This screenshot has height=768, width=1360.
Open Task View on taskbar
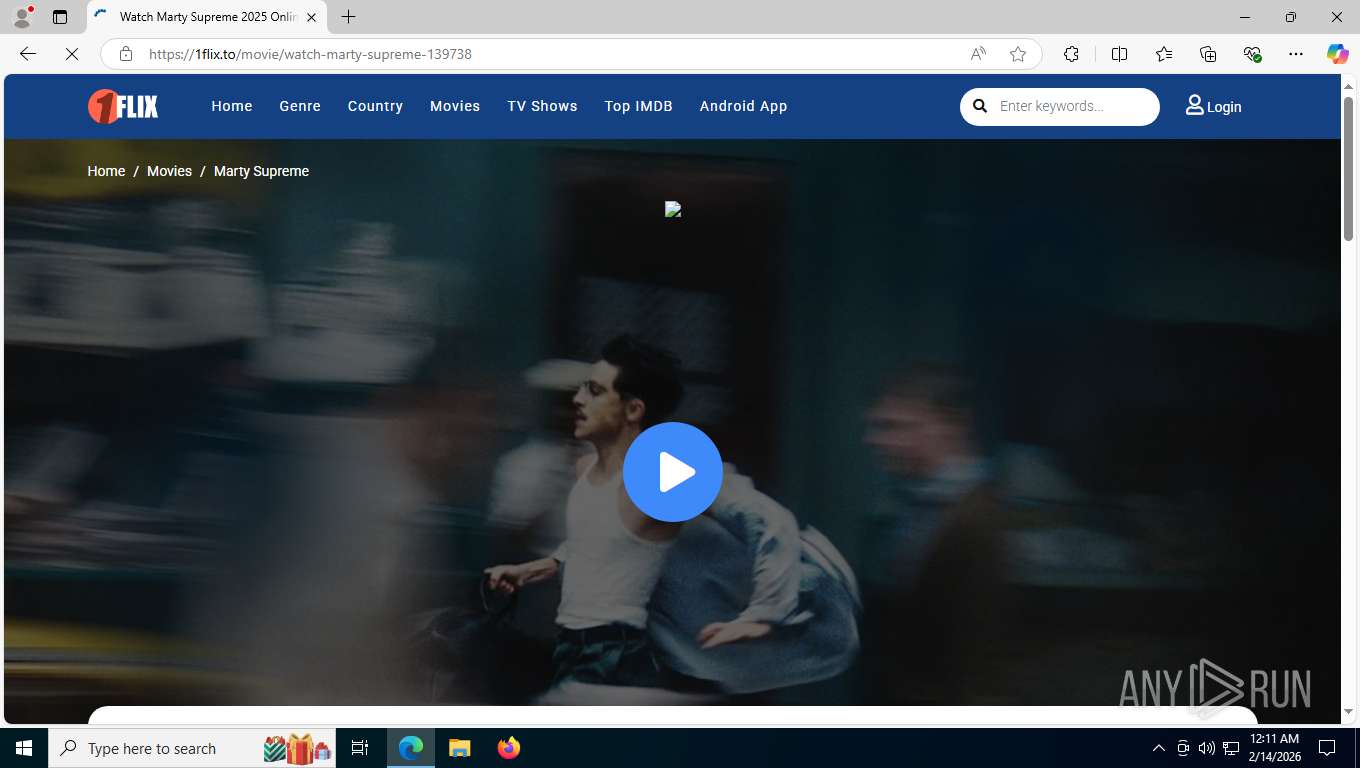(x=360, y=748)
